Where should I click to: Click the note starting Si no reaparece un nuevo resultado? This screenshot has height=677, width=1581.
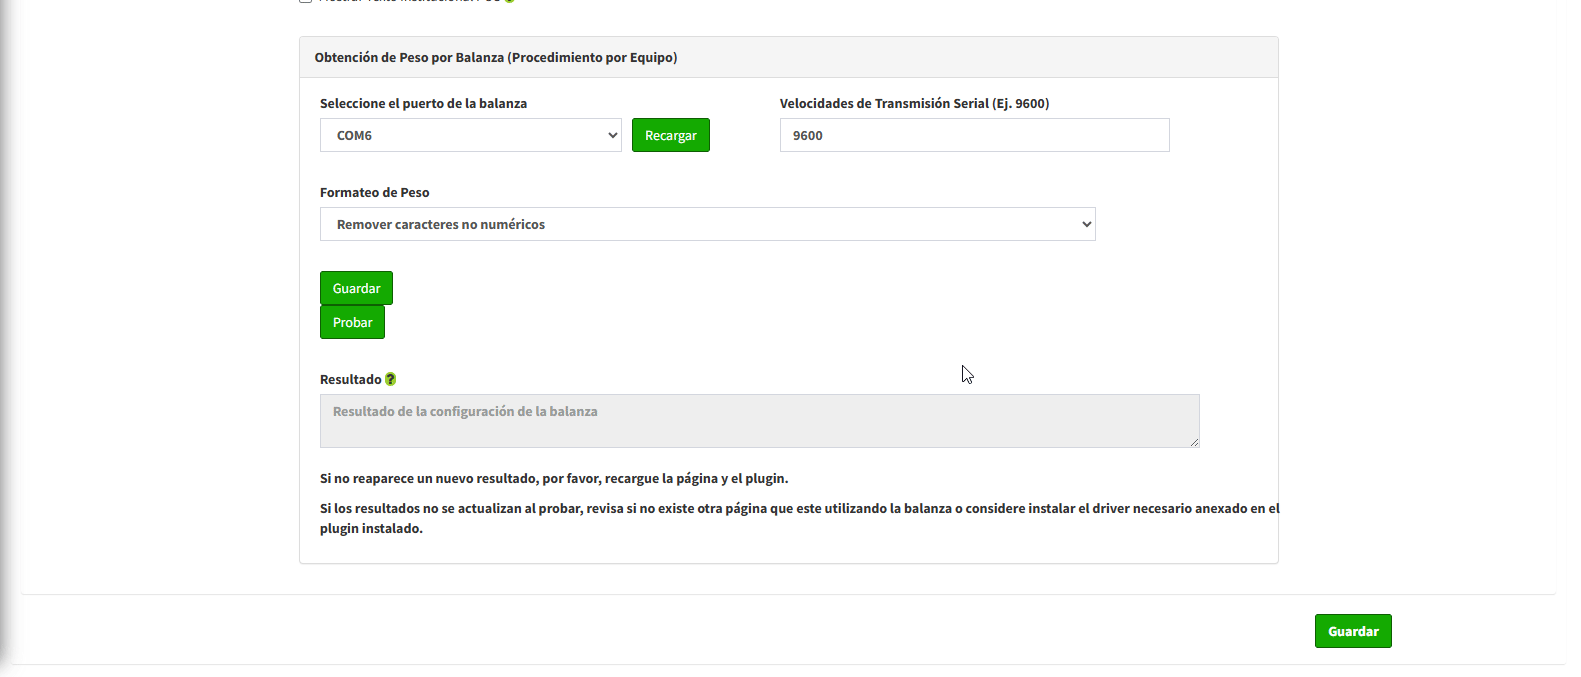pyautogui.click(x=554, y=478)
